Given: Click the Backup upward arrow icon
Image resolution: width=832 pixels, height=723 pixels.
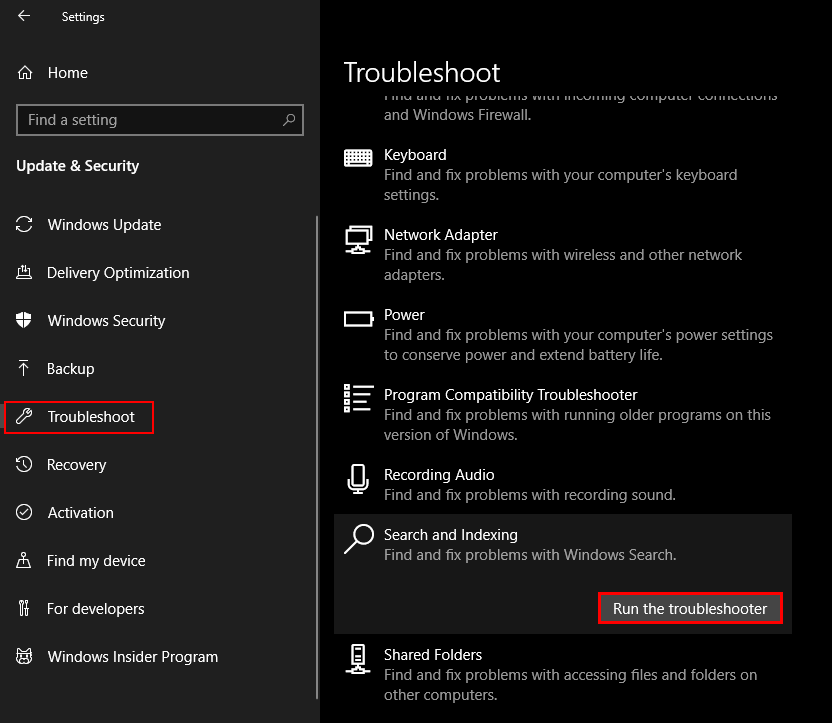Looking at the screenshot, I should click(x=24, y=368).
